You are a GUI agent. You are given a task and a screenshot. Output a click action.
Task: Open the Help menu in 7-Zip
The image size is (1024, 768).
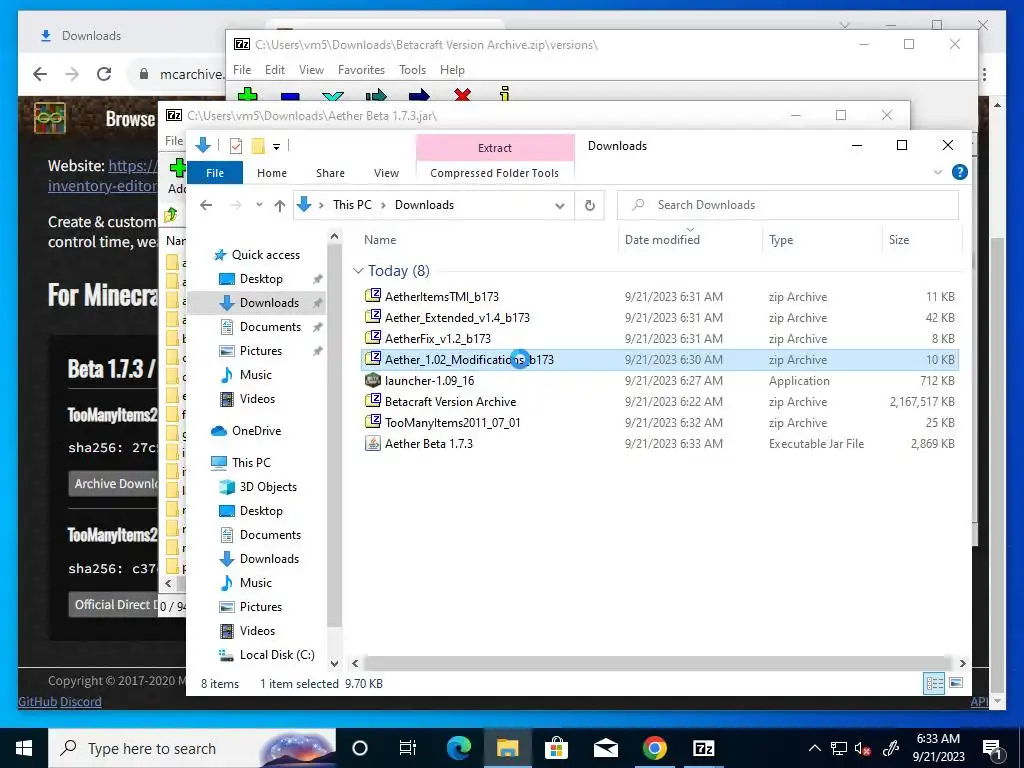pyautogui.click(x=452, y=70)
